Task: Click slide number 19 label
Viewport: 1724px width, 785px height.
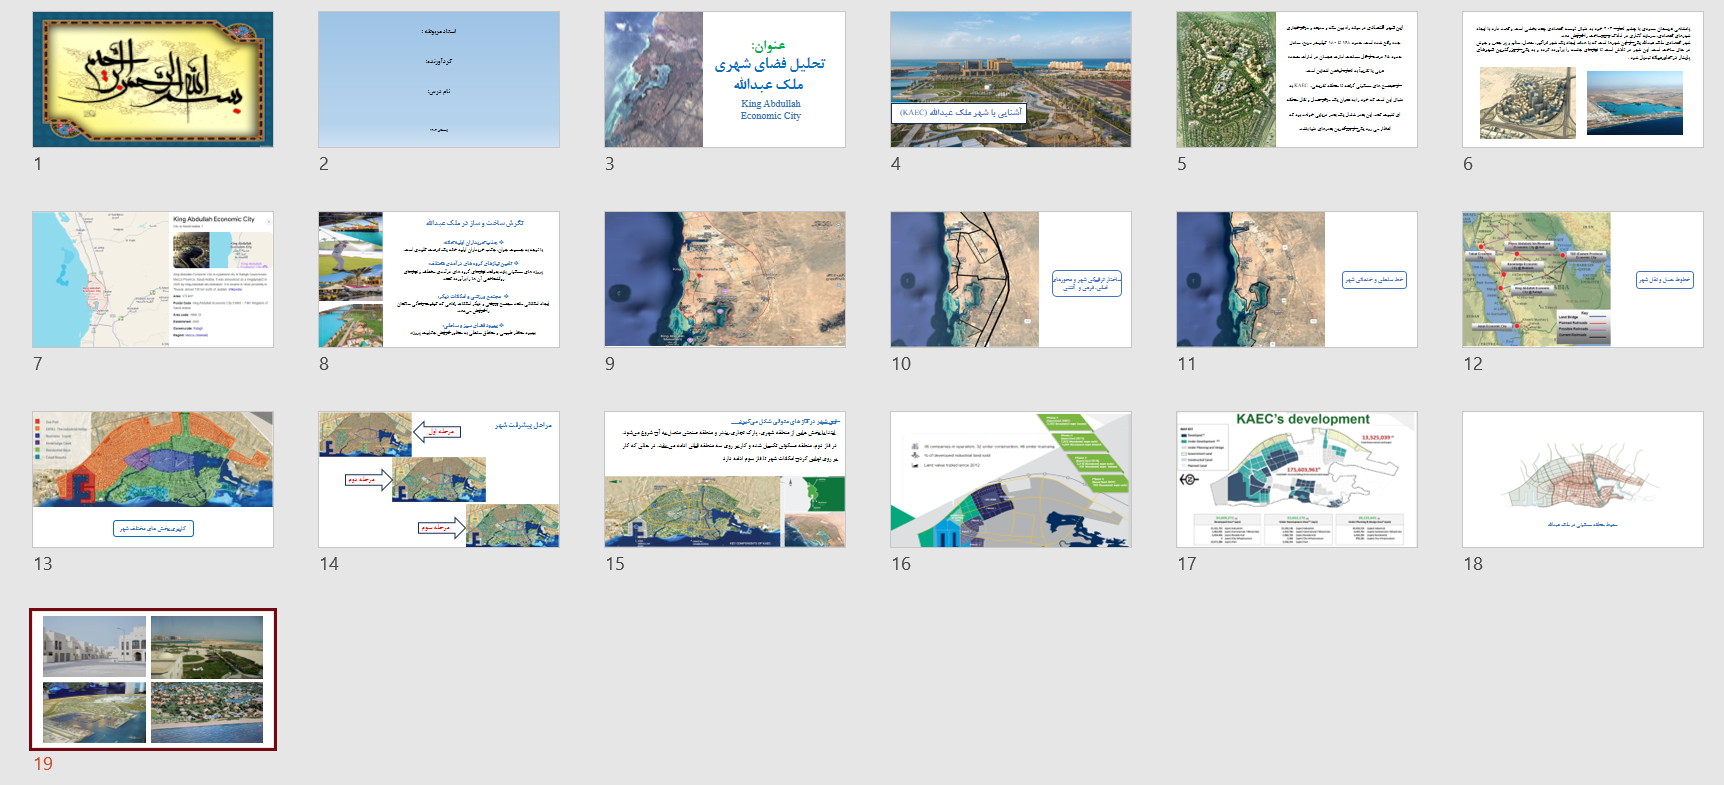Action: (x=43, y=764)
